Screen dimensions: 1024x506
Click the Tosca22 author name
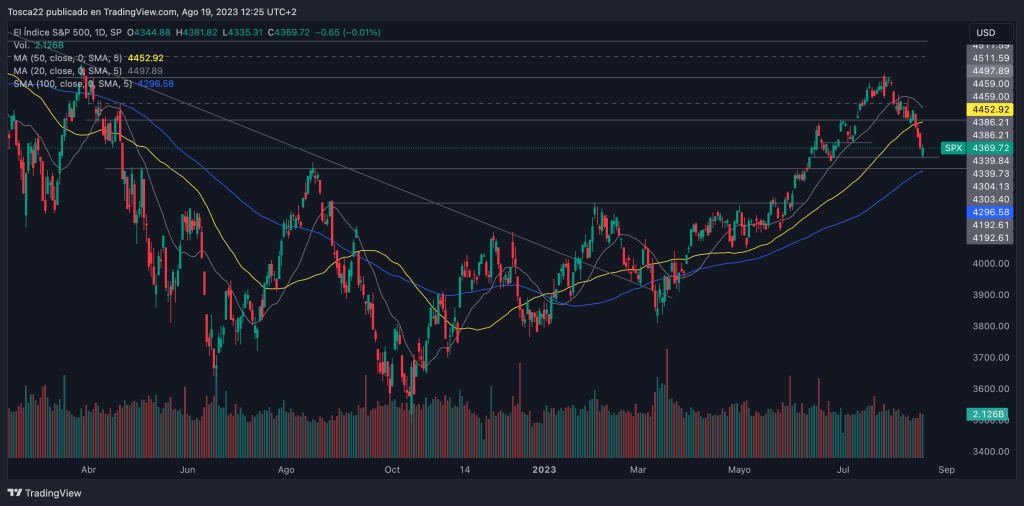click(x=30, y=13)
